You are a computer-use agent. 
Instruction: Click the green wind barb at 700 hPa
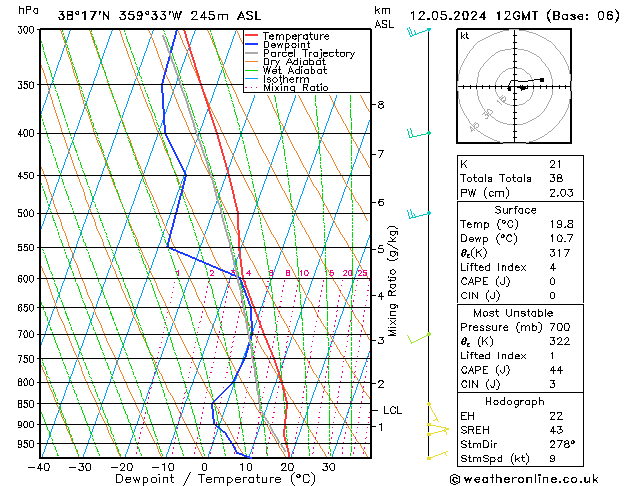tap(419, 338)
